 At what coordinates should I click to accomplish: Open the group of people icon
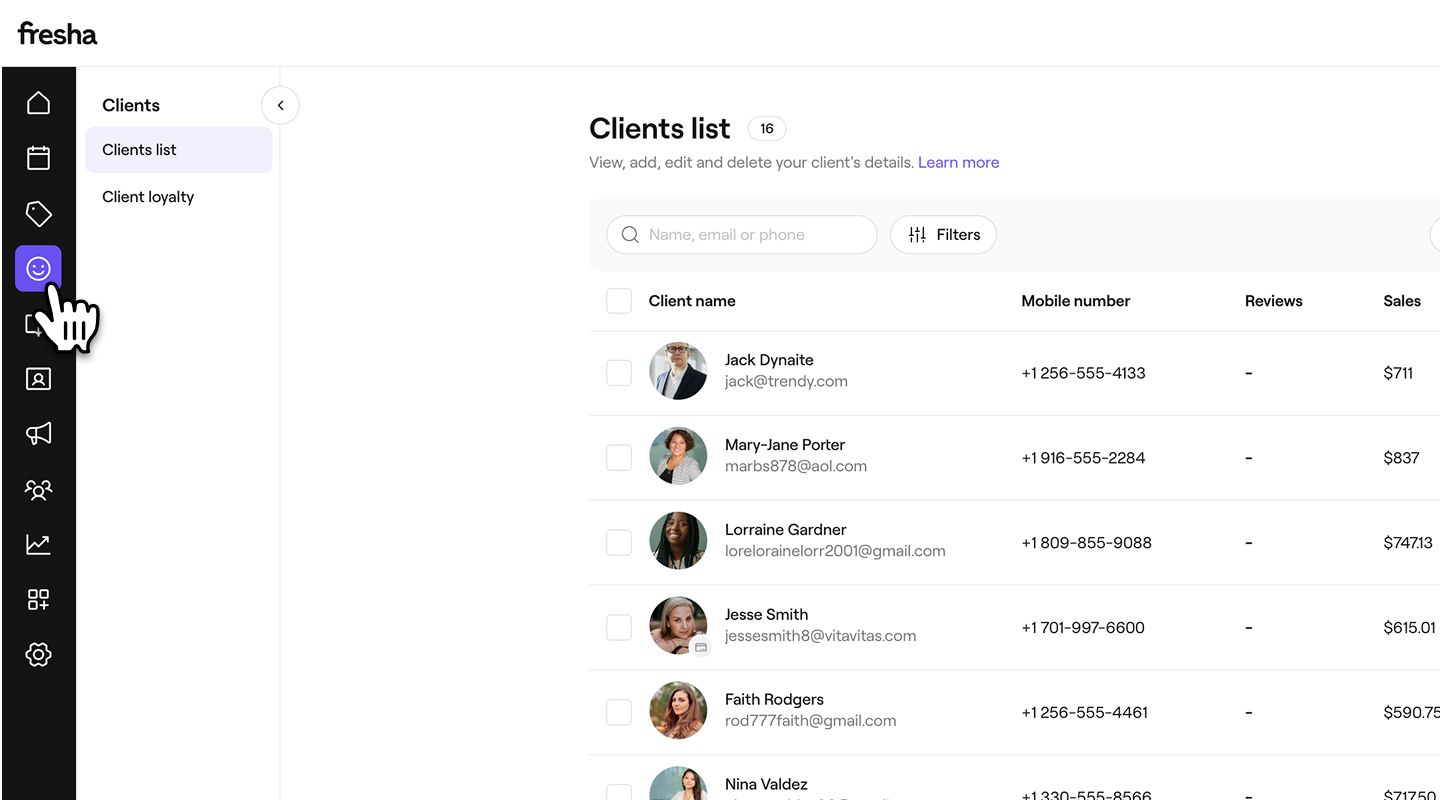pyautogui.click(x=38, y=489)
